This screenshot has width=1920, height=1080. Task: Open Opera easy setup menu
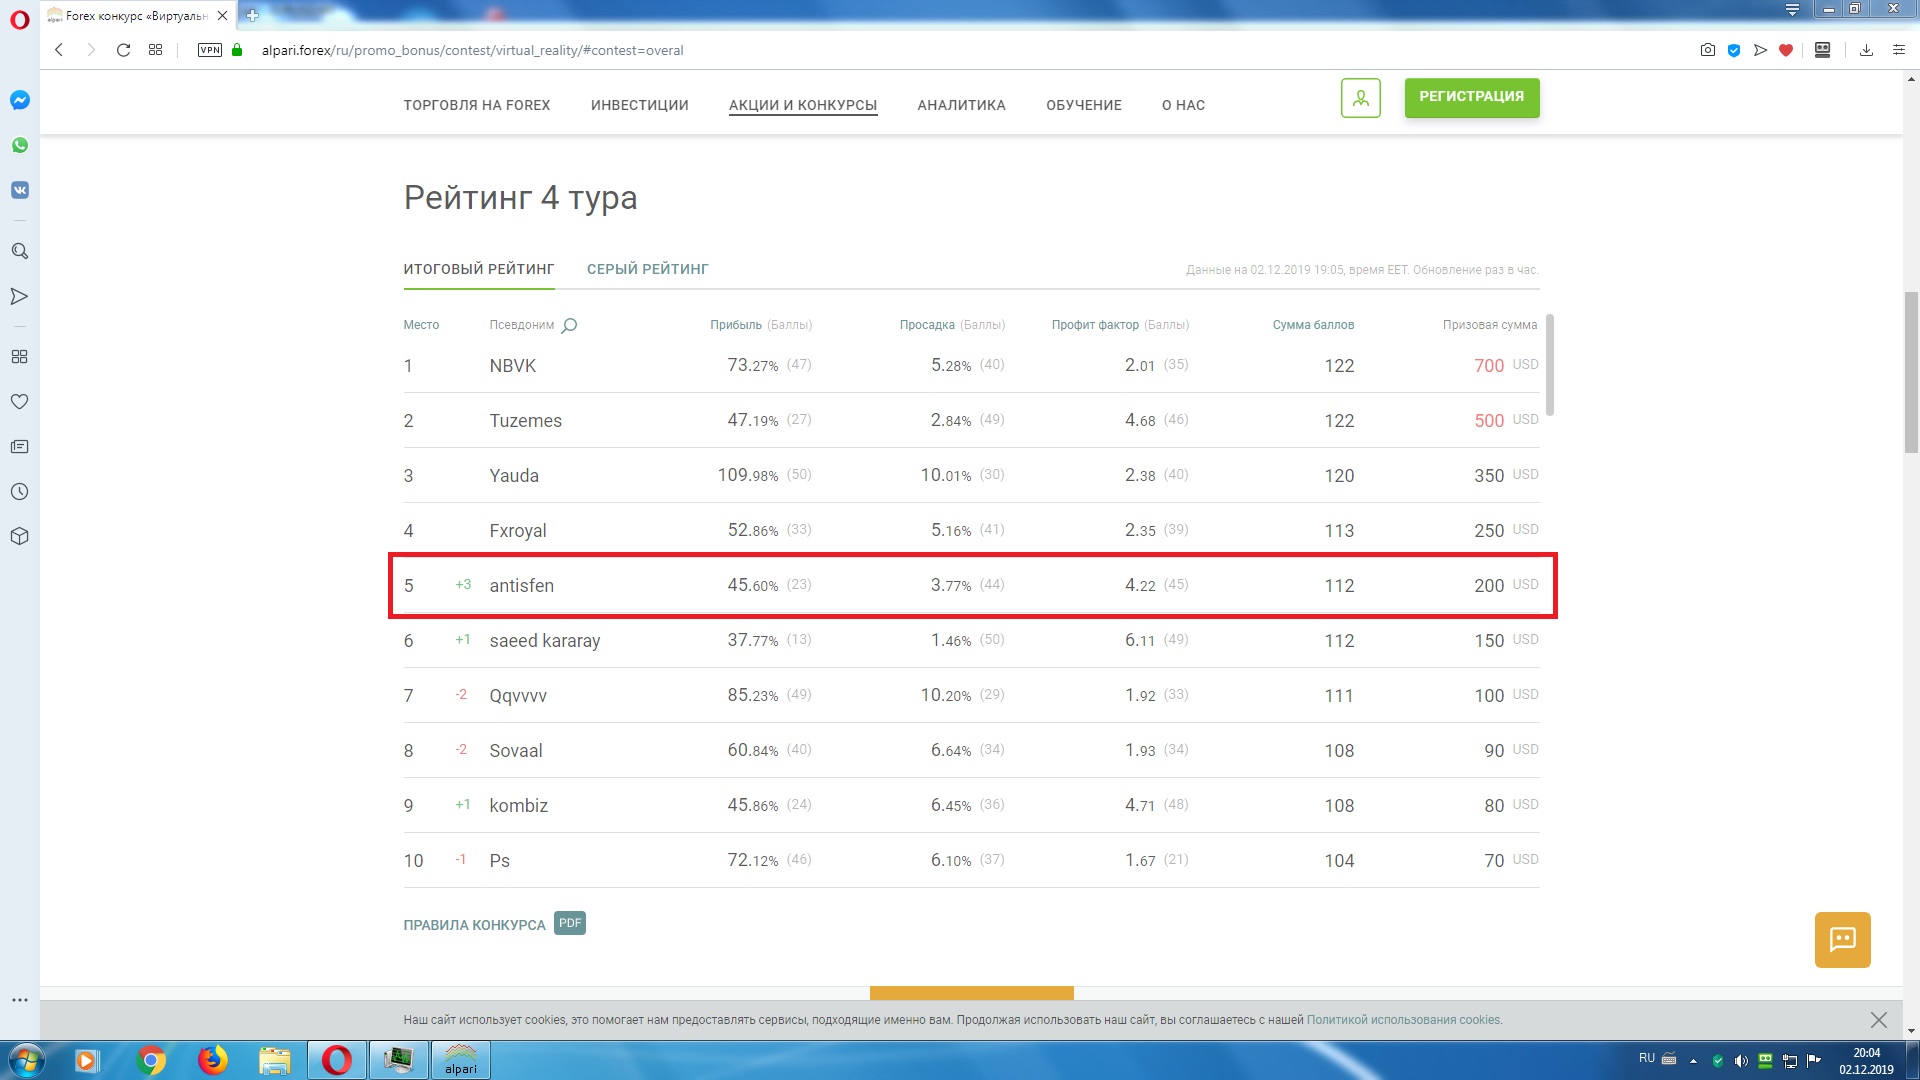pyautogui.click(x=1899, y=50)
